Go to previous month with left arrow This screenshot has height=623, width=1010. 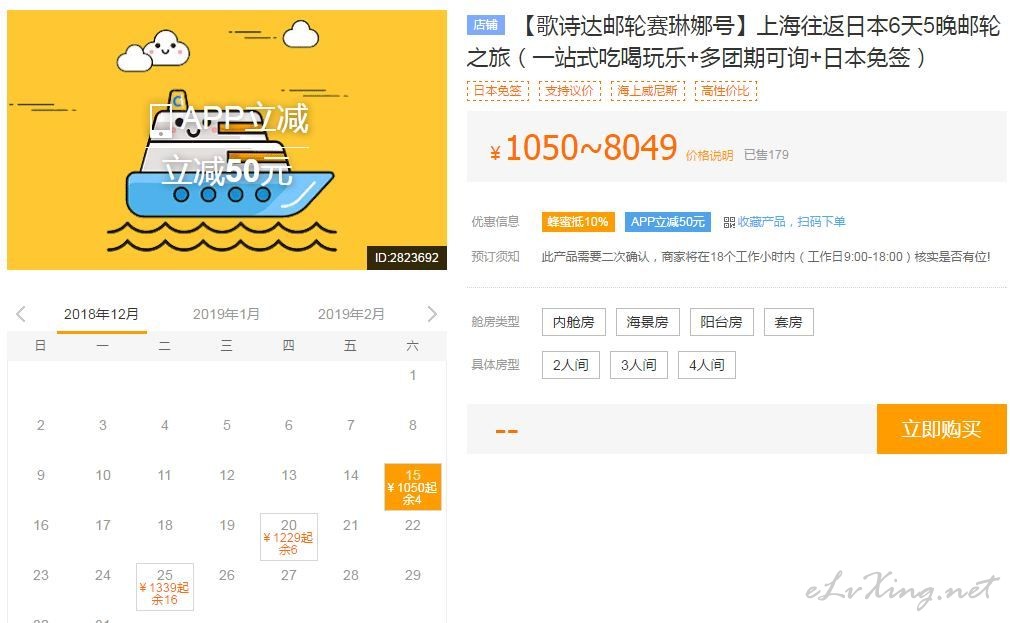[x=21, y=314]
